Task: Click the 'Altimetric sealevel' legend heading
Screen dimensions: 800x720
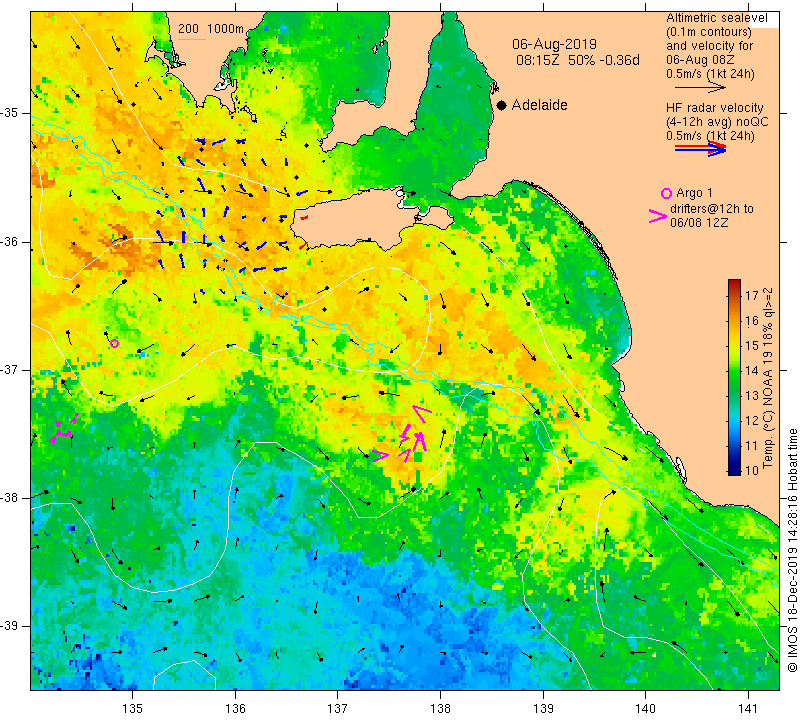Action: [717, 18]
